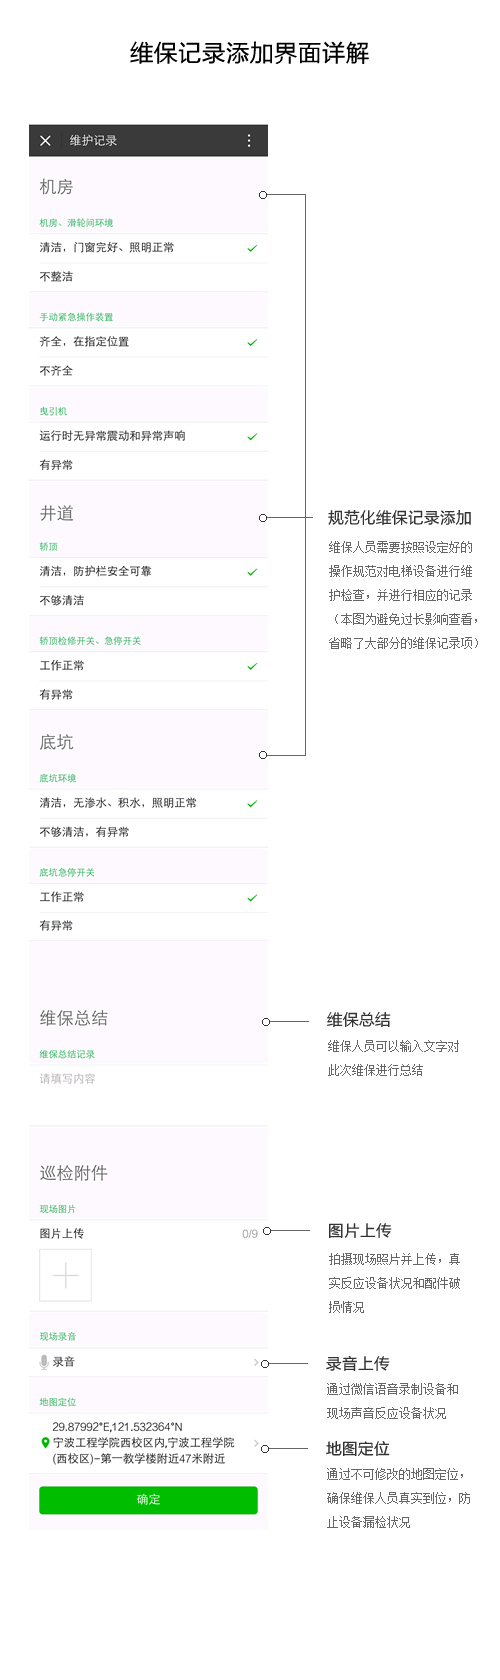Close the 维护记录 page with X icon

click(45, 141)
